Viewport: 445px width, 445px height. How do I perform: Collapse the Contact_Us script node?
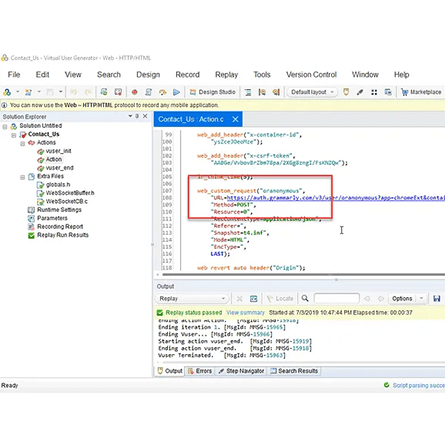click(14, 135)
